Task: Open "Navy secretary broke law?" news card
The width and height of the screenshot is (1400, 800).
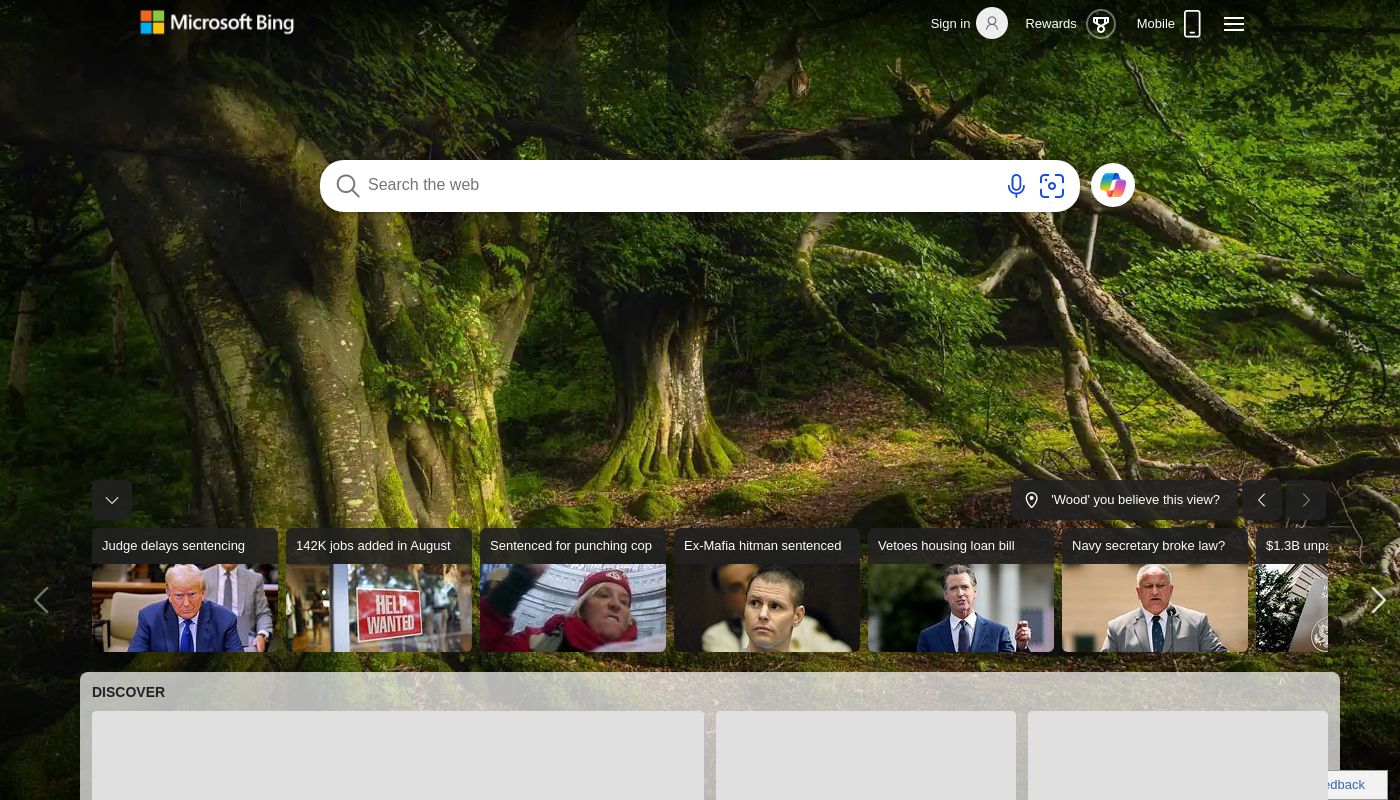Action: pyautogui.click(x=1155, y=590)
